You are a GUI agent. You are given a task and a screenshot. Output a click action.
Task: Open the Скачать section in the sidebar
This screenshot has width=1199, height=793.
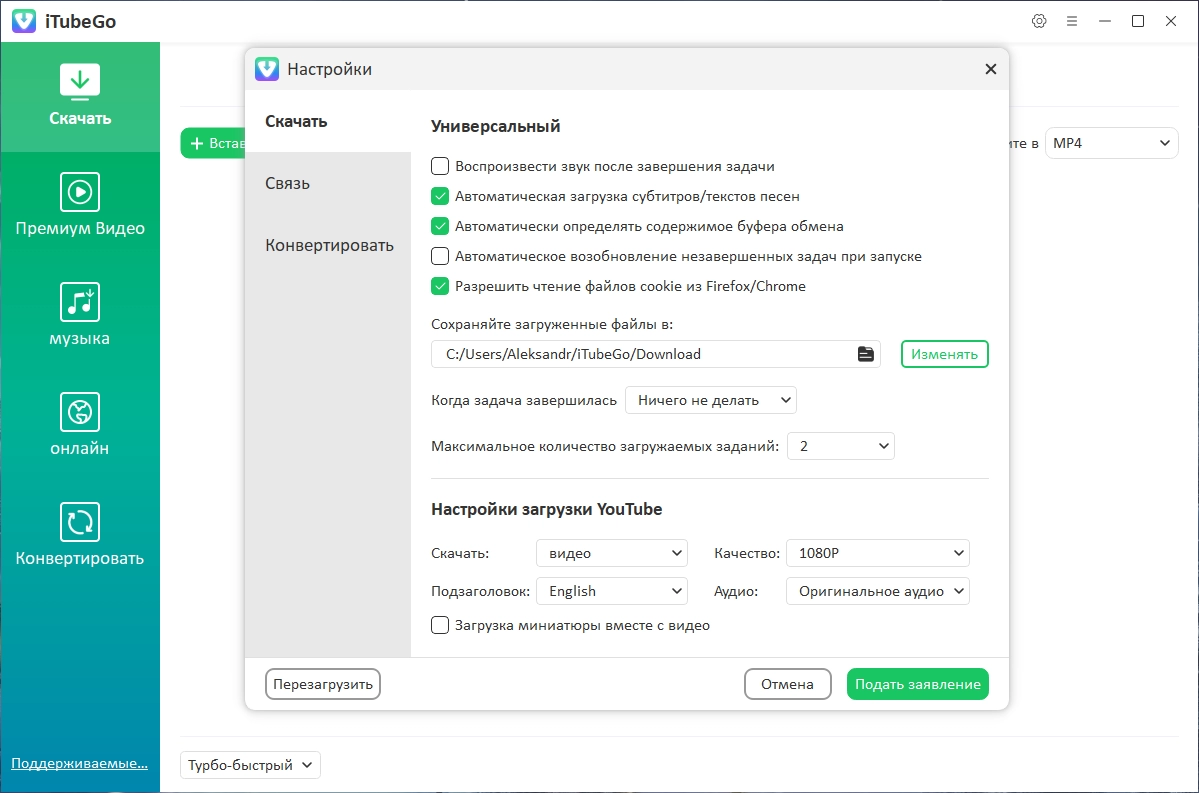pyautogui.click(x=80, y=96)
